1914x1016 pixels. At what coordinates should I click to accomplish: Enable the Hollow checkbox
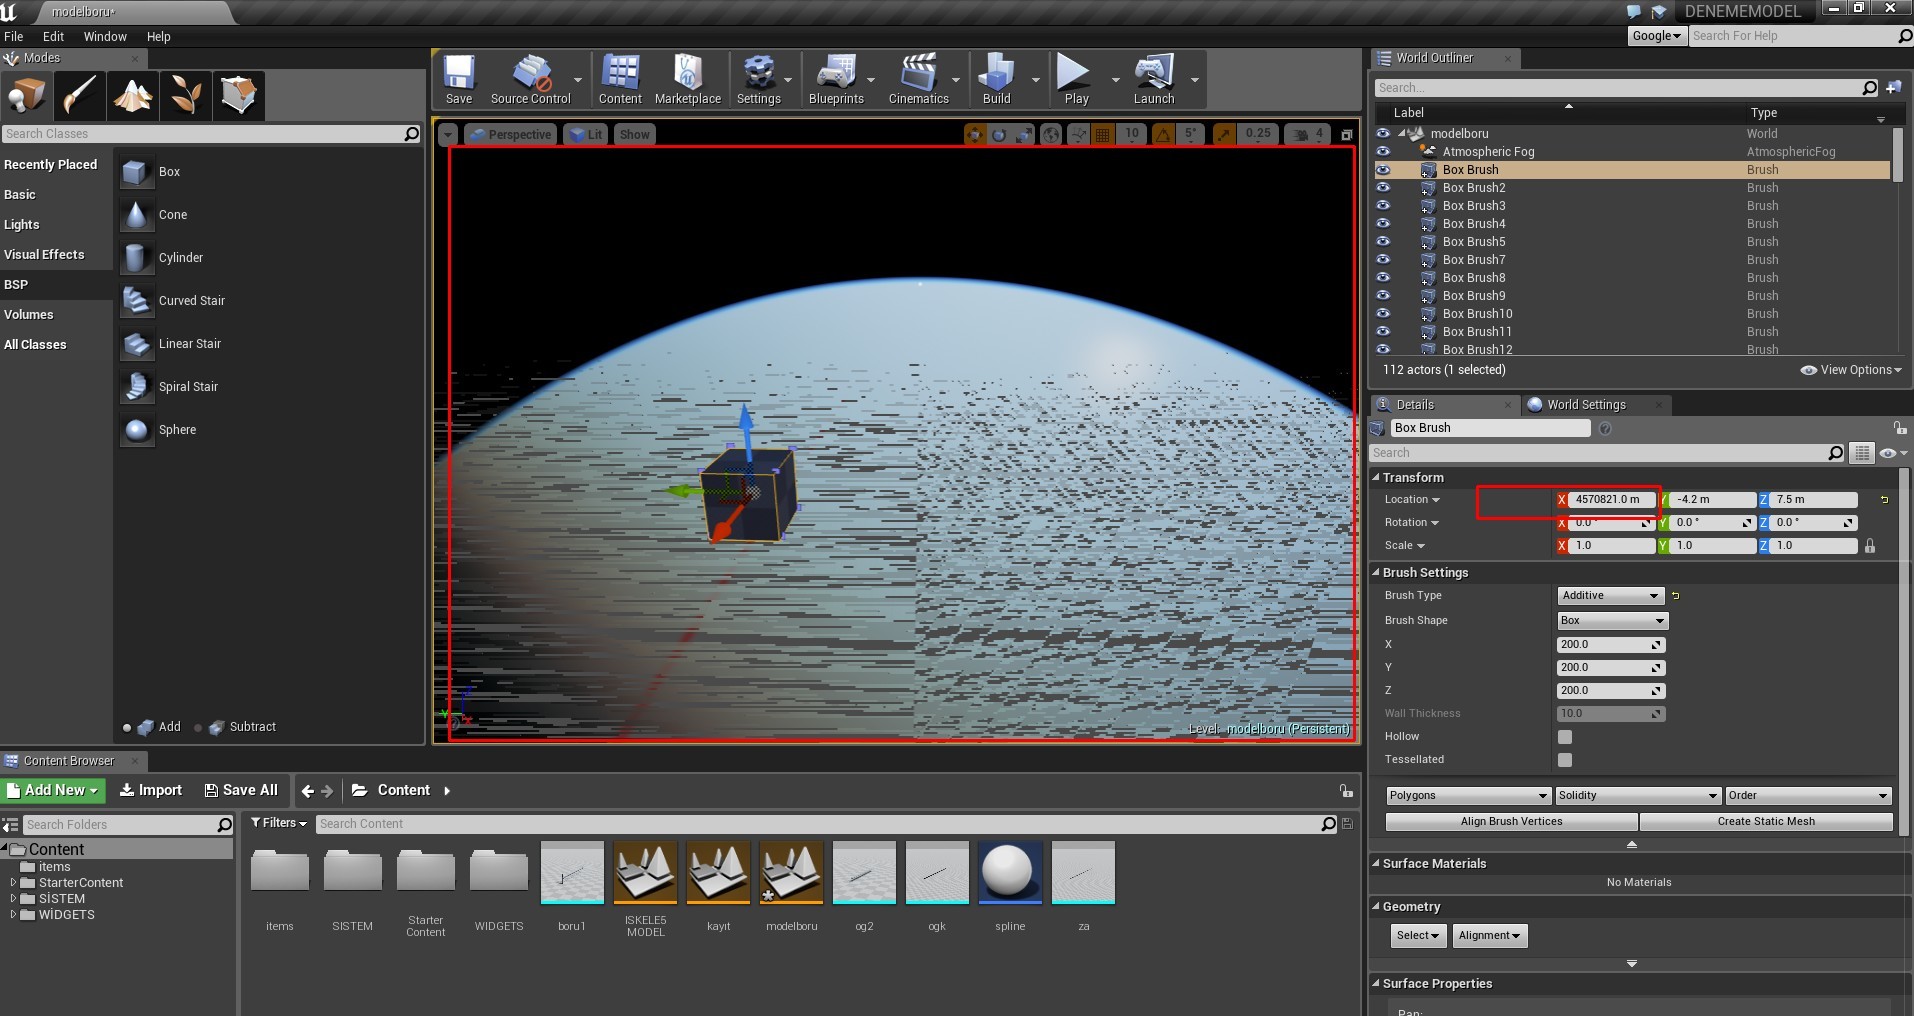[1565, 737]
